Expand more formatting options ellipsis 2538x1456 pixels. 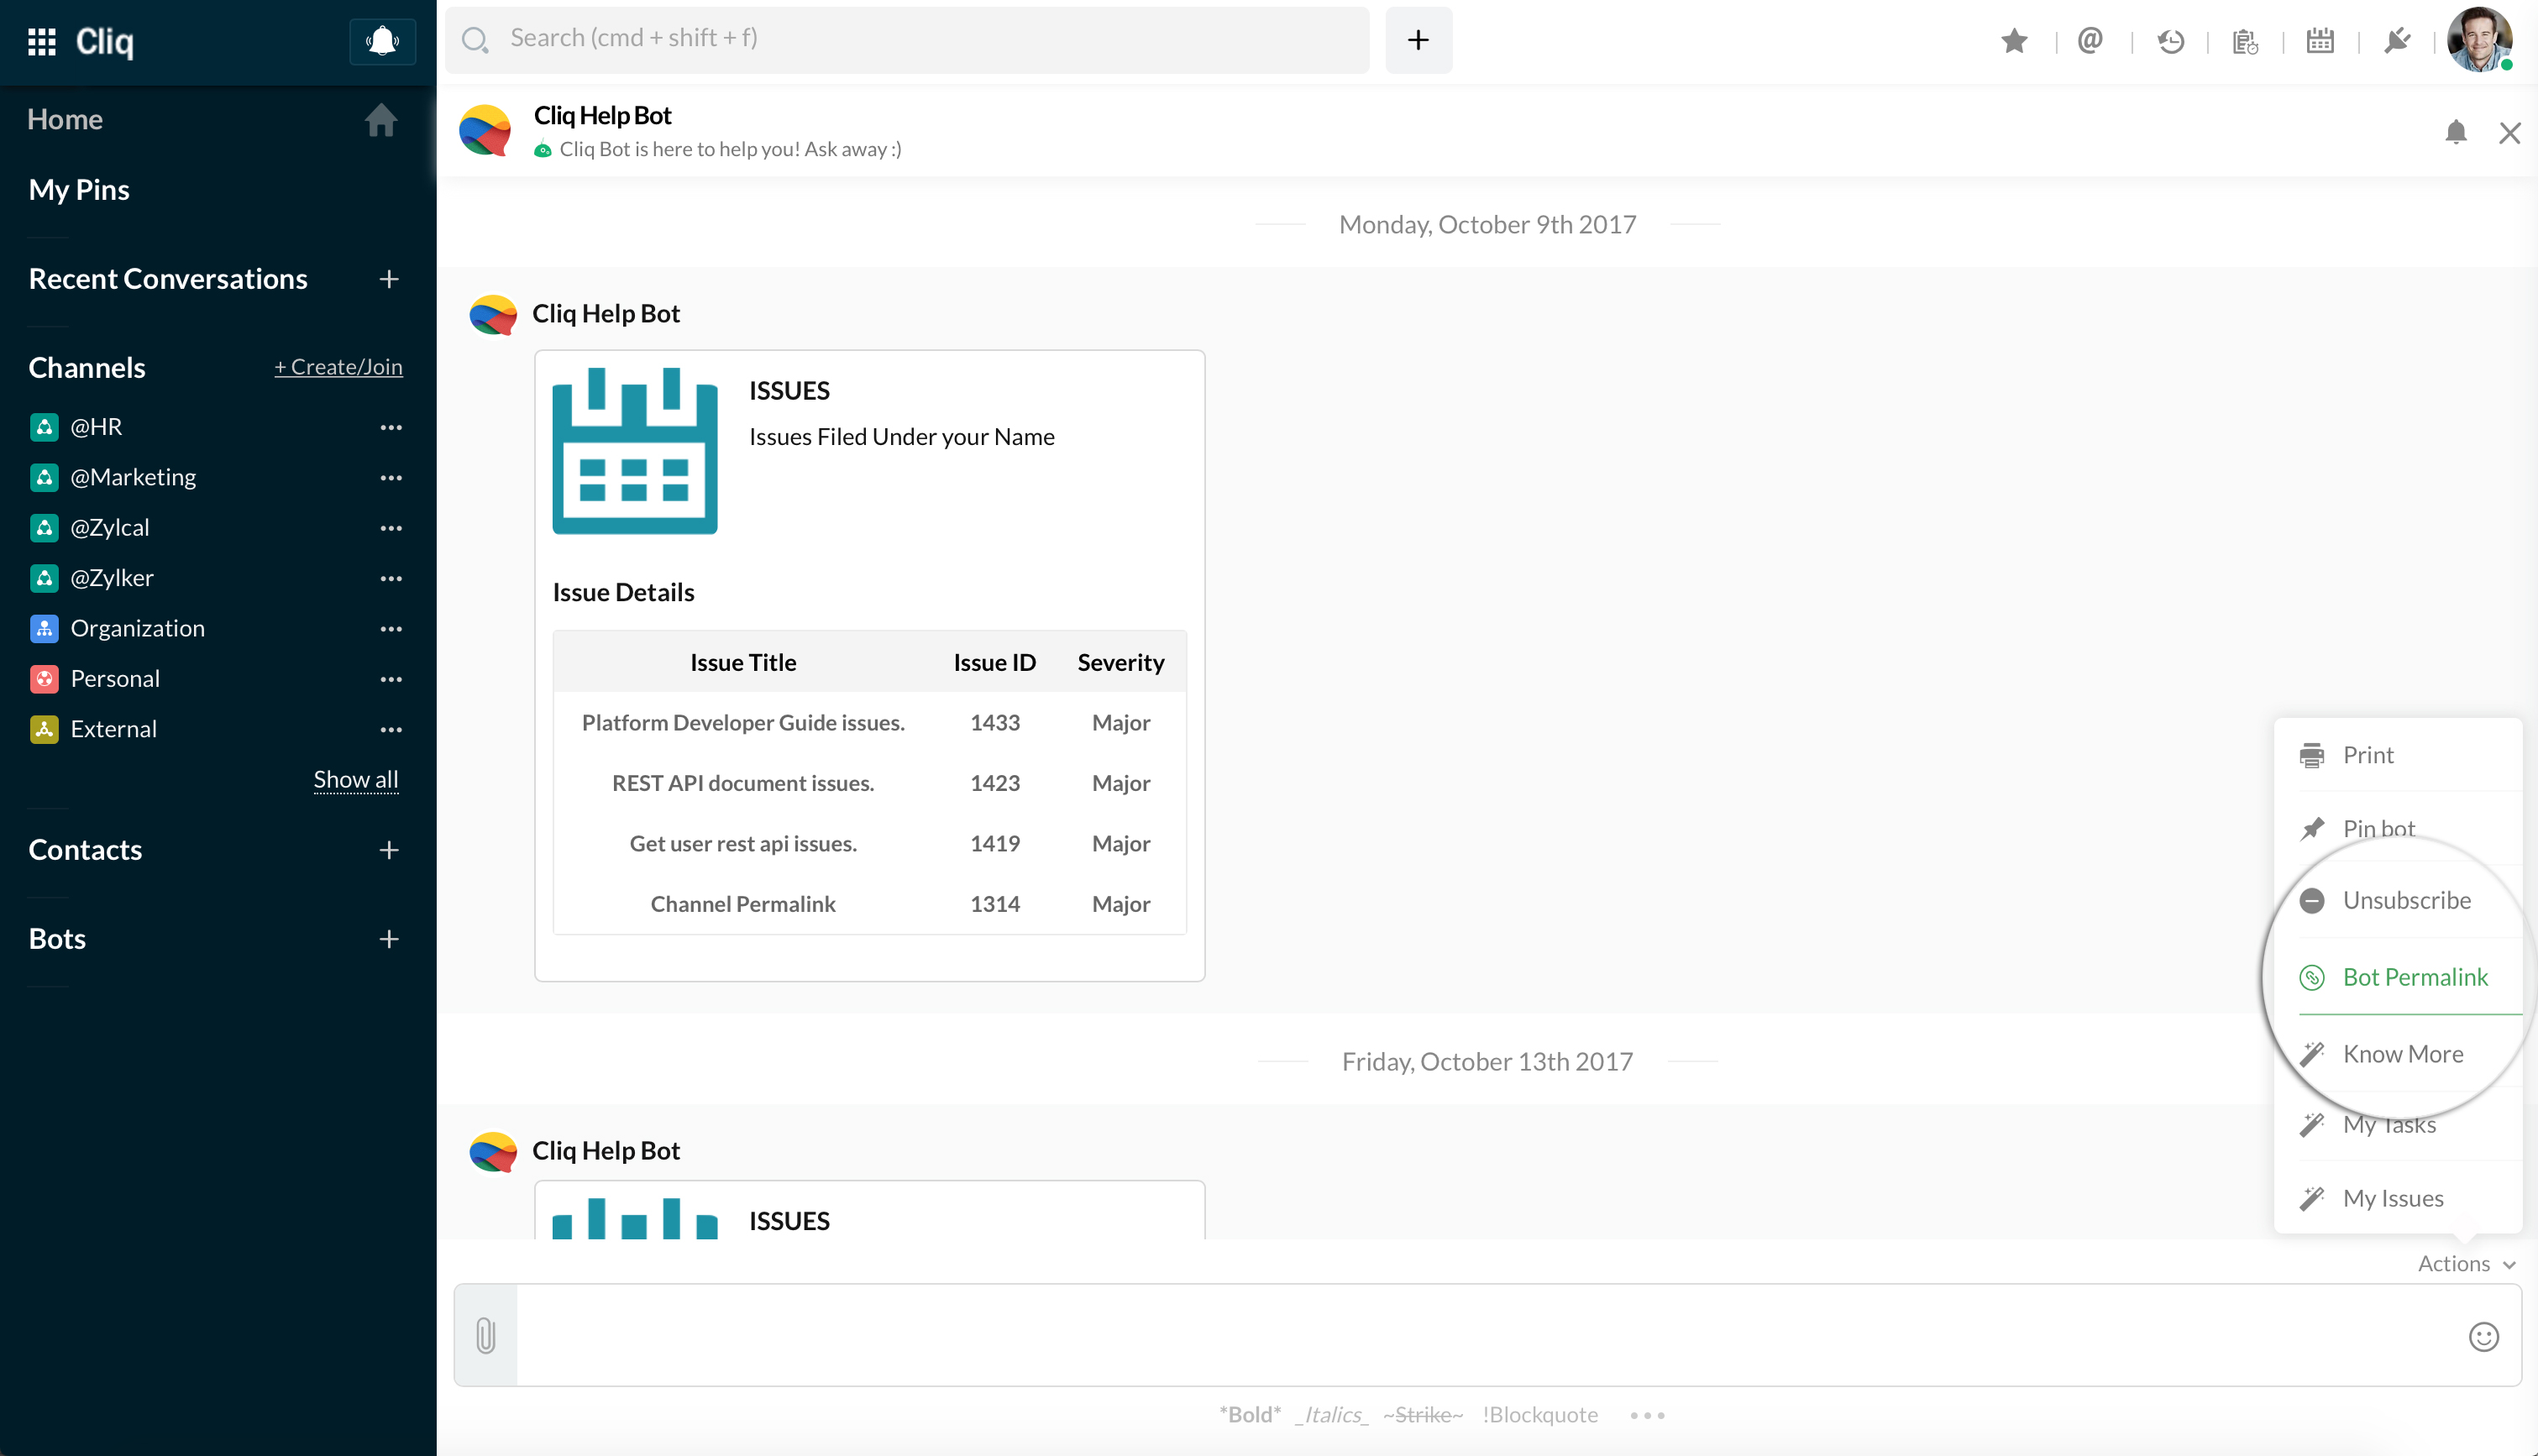point(1646,1415)
